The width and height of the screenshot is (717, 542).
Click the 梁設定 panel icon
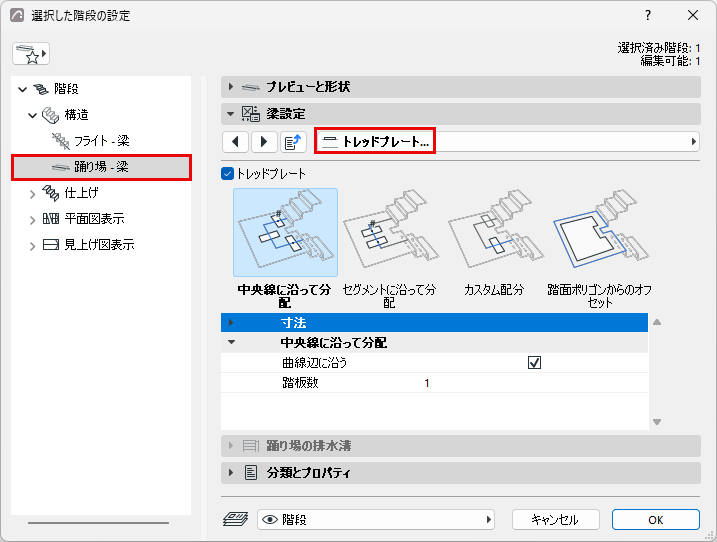(251, 113)
